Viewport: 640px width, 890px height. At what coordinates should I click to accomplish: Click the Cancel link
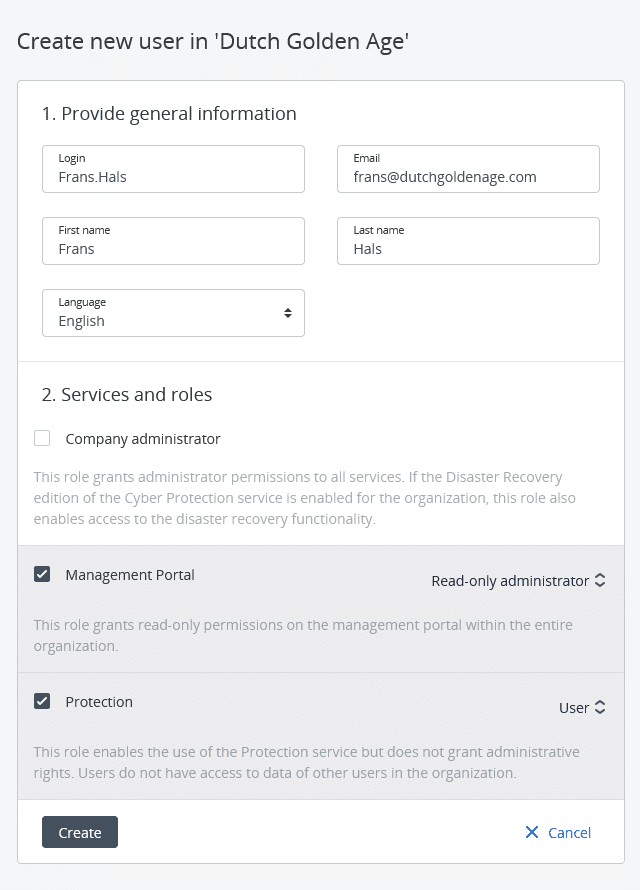(x=569, y=833)
